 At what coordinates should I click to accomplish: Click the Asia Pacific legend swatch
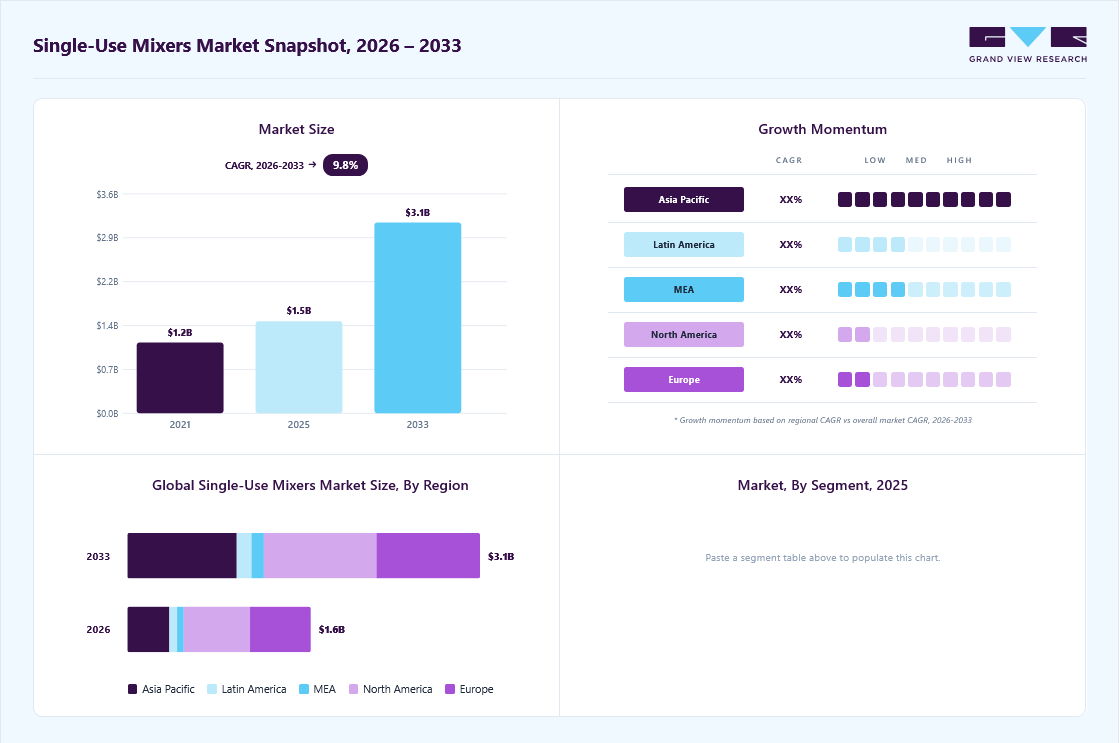click(132, 689)
